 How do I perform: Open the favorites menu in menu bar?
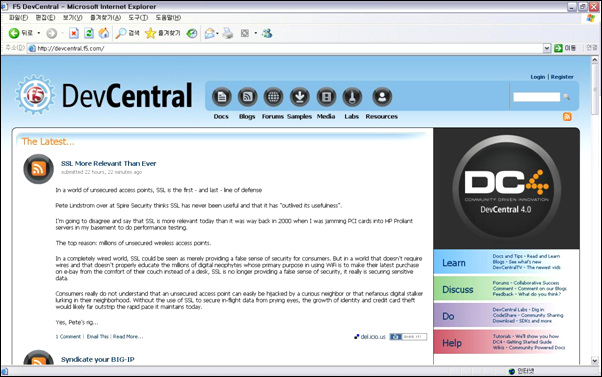105,18
